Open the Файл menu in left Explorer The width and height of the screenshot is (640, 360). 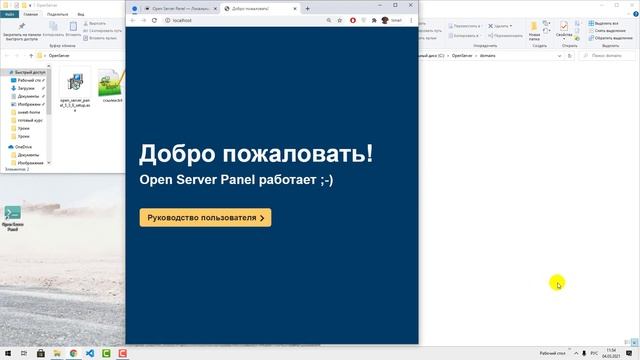point(9,14)
